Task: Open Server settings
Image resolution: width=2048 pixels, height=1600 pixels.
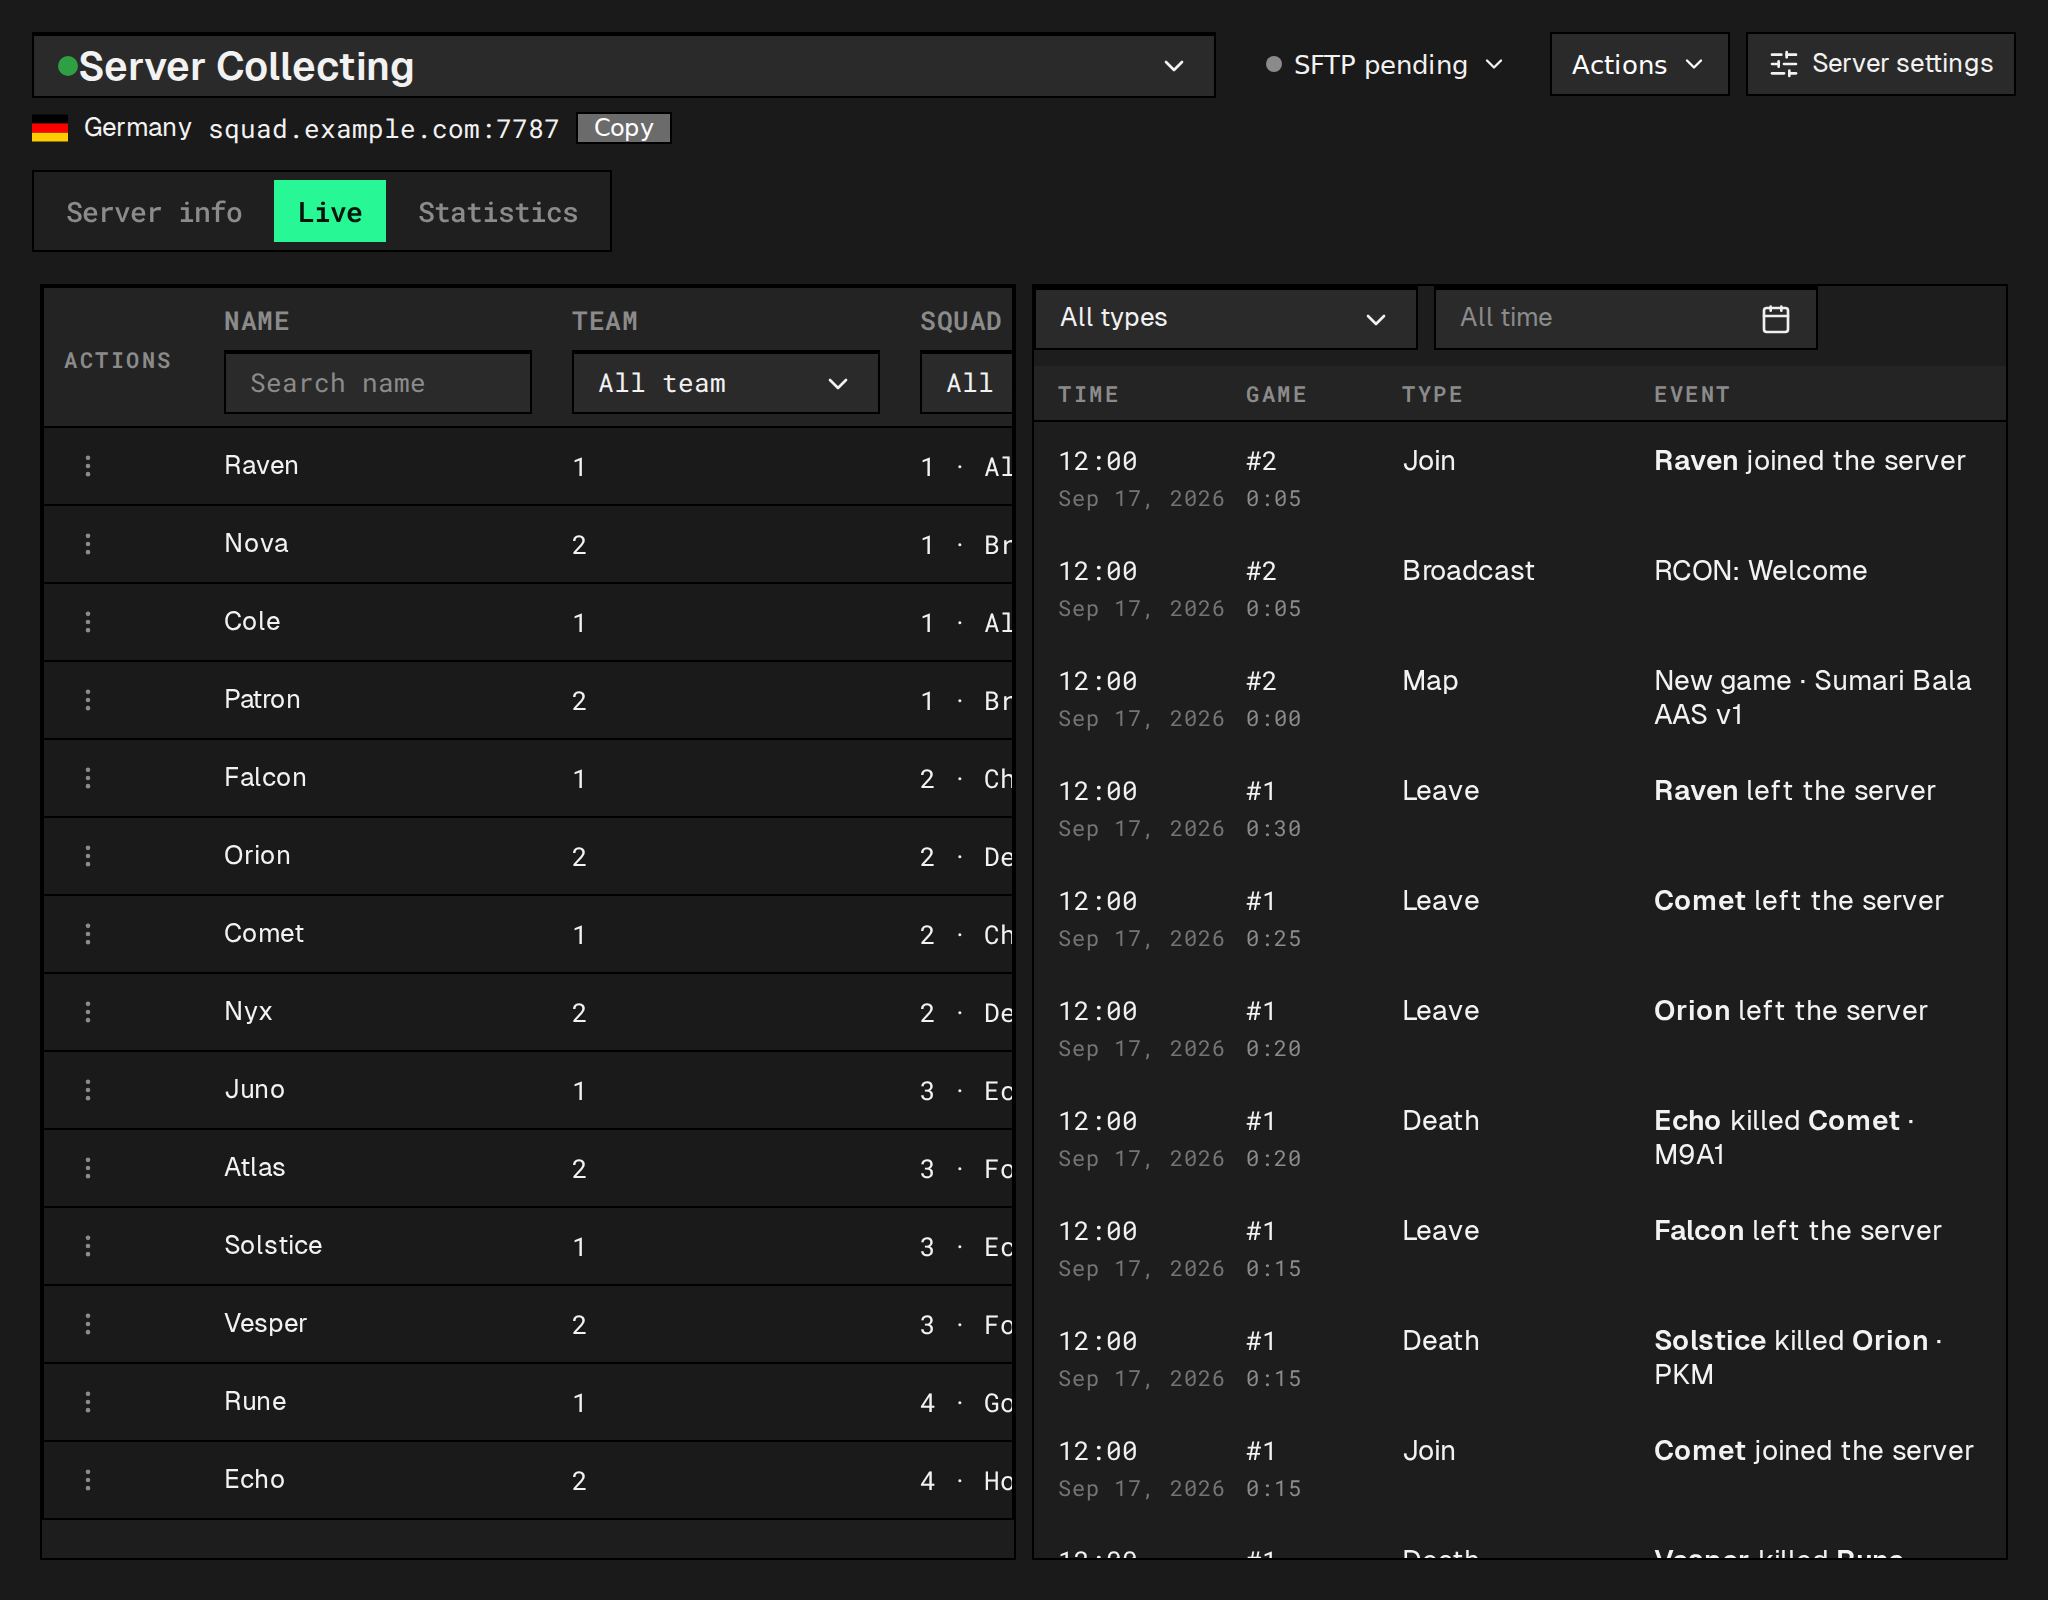Action: point(1880,64)
